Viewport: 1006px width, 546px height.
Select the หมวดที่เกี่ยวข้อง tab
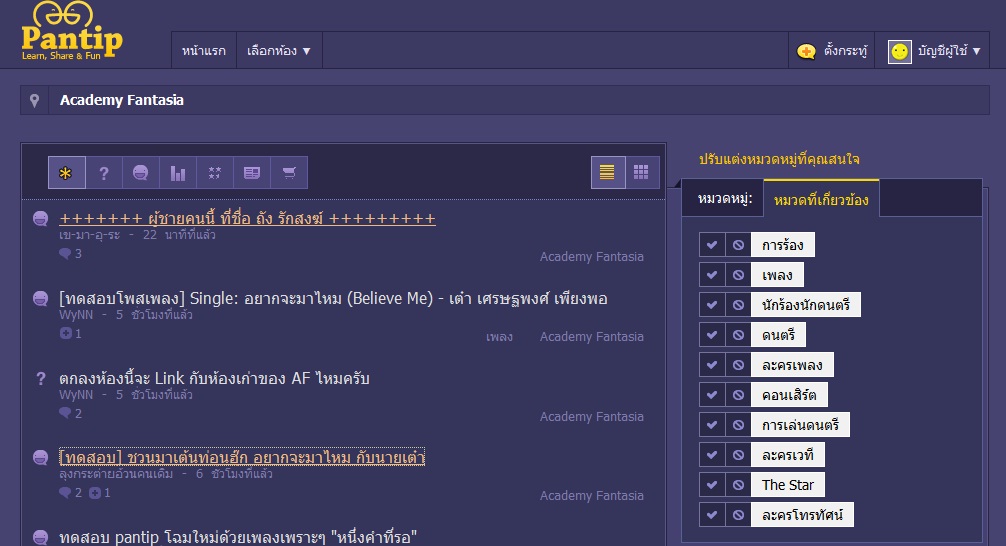[x=821, y=200]
